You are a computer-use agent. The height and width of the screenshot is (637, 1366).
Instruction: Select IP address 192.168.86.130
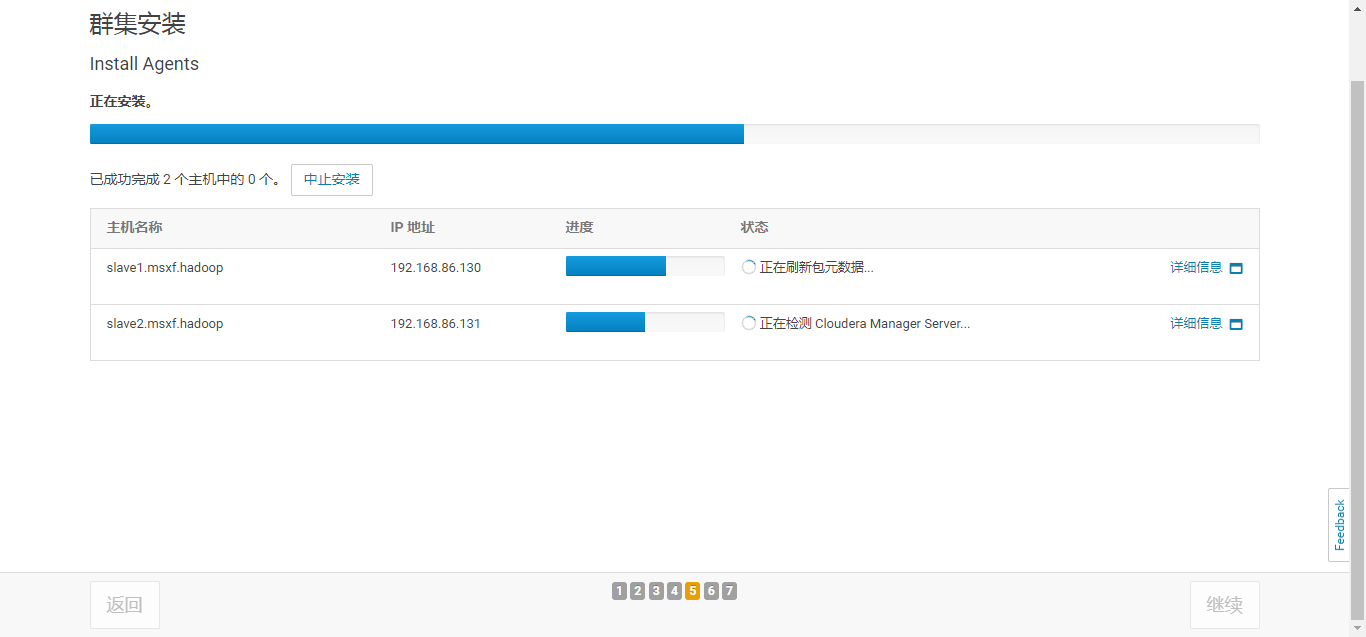(436, 268)
